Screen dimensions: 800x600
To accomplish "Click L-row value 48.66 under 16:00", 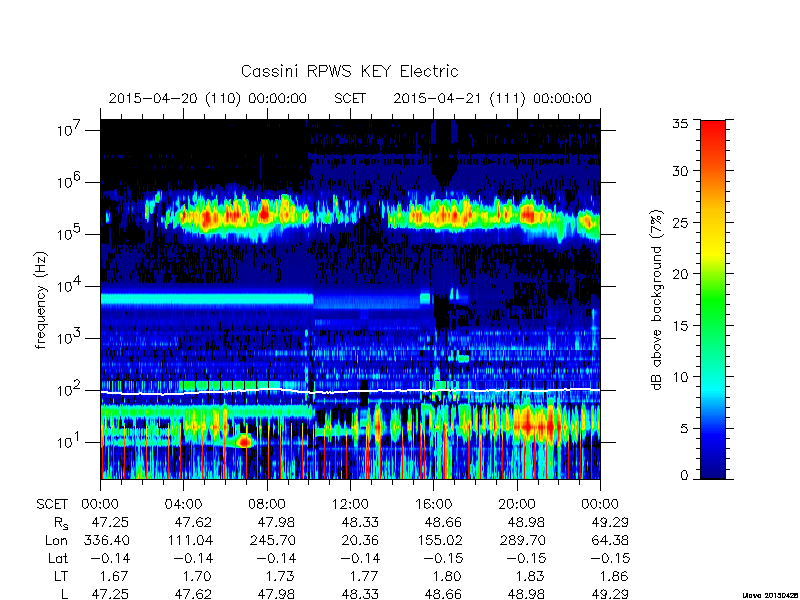I will point(443,593).
